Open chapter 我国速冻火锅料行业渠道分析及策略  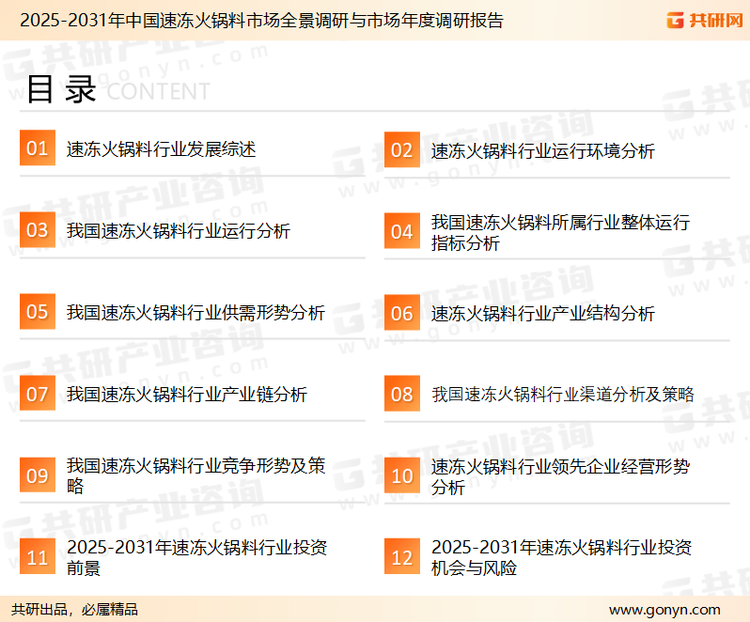[x=562, y=394]
